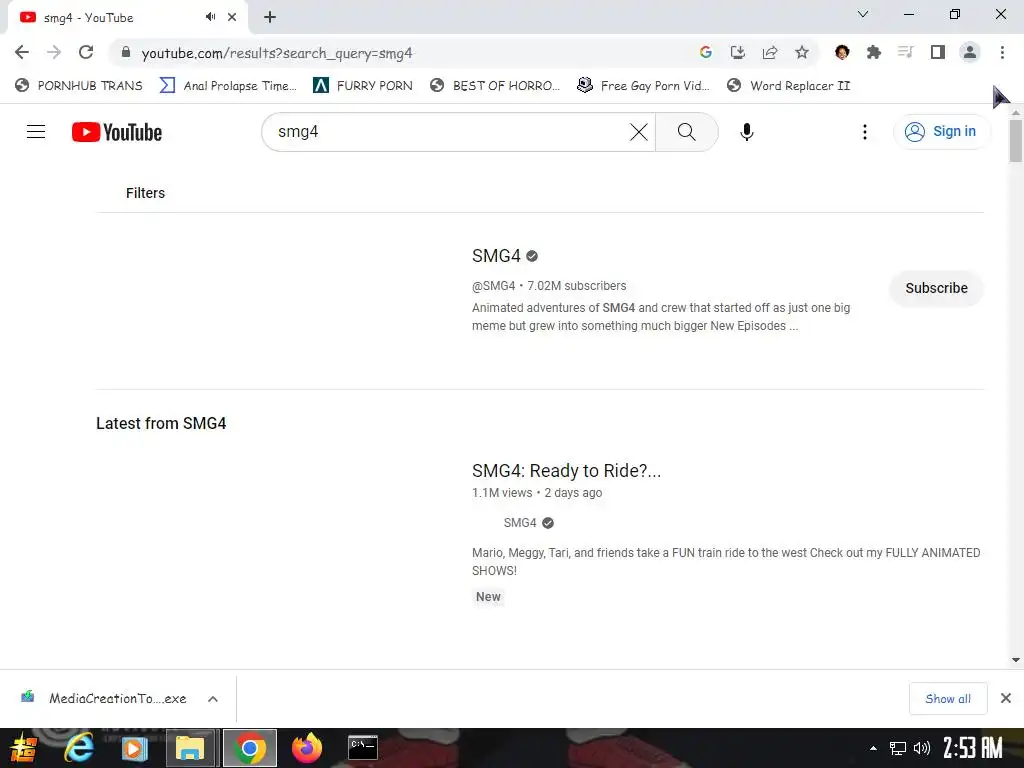Open the browser side panel
The height and width of the screenshot is (768, 1024).
tap(938, 52)
